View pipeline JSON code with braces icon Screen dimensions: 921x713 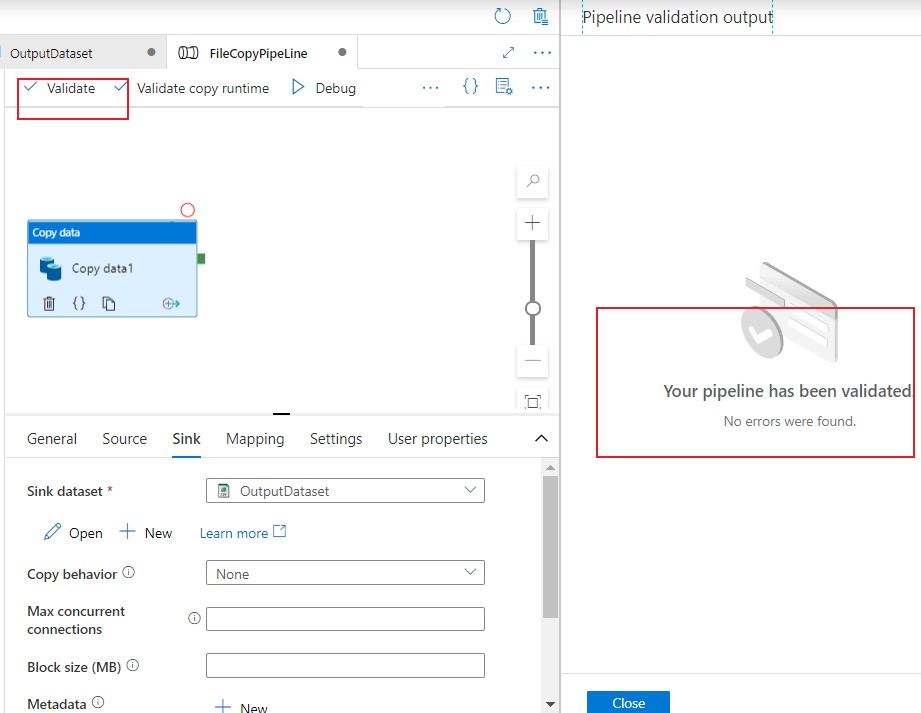pyautogui.click(x=470, y=87)
